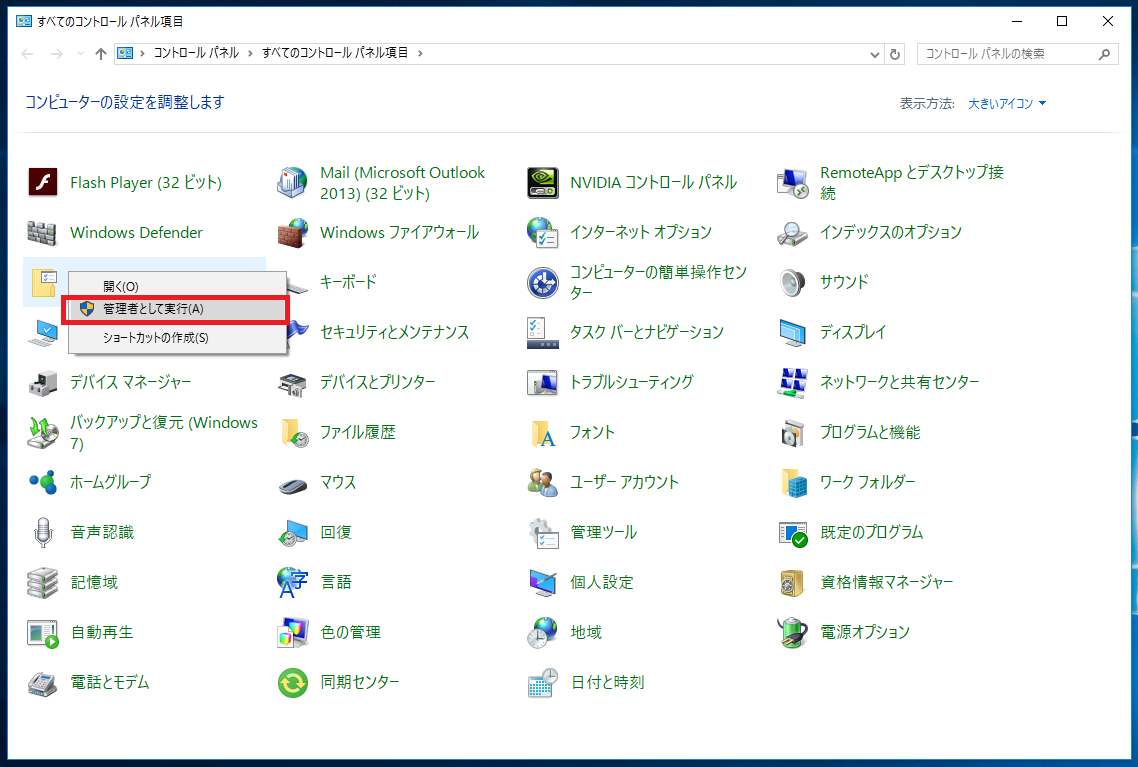The width and height of the screenshot is (1138, 767).
Task: Open 電話とモデム icon
Action: point(43,682)
